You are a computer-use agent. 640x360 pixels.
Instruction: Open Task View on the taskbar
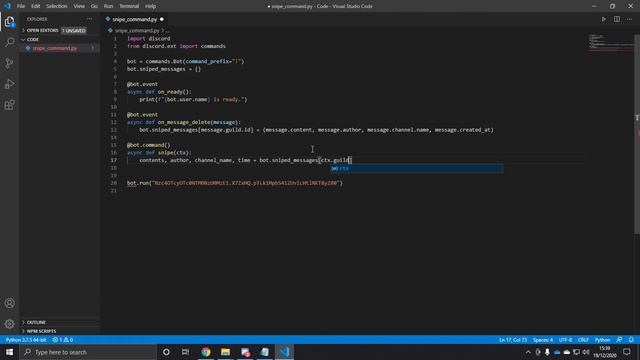point(185,352)
